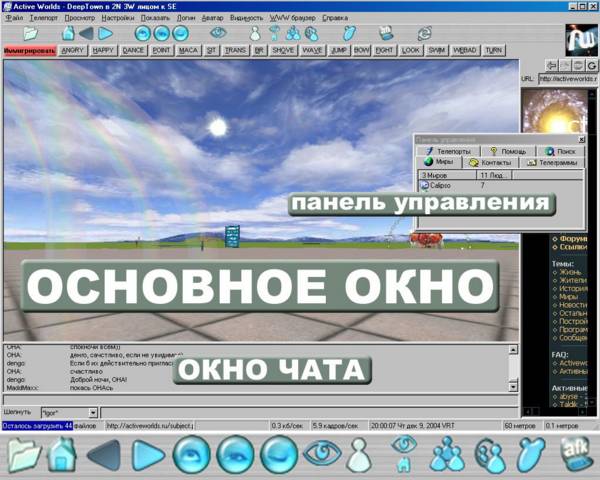This screenshot has width=600, height=480.
Task: Trigger the MACA gesture button
Action: coord(188,51)
